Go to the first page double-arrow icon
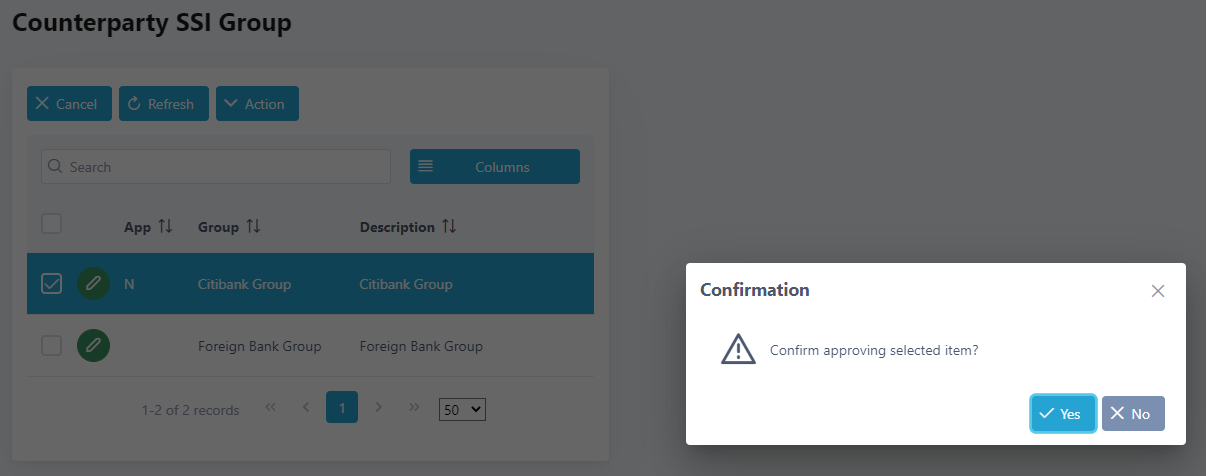 (x=270, y=408)
